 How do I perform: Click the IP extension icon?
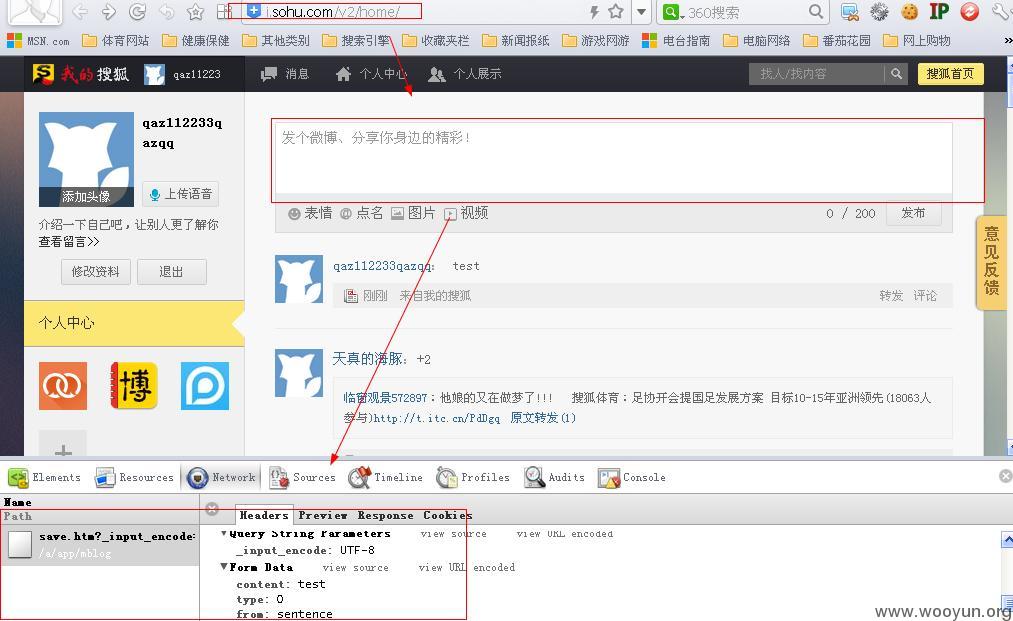[x=939, y=11]
